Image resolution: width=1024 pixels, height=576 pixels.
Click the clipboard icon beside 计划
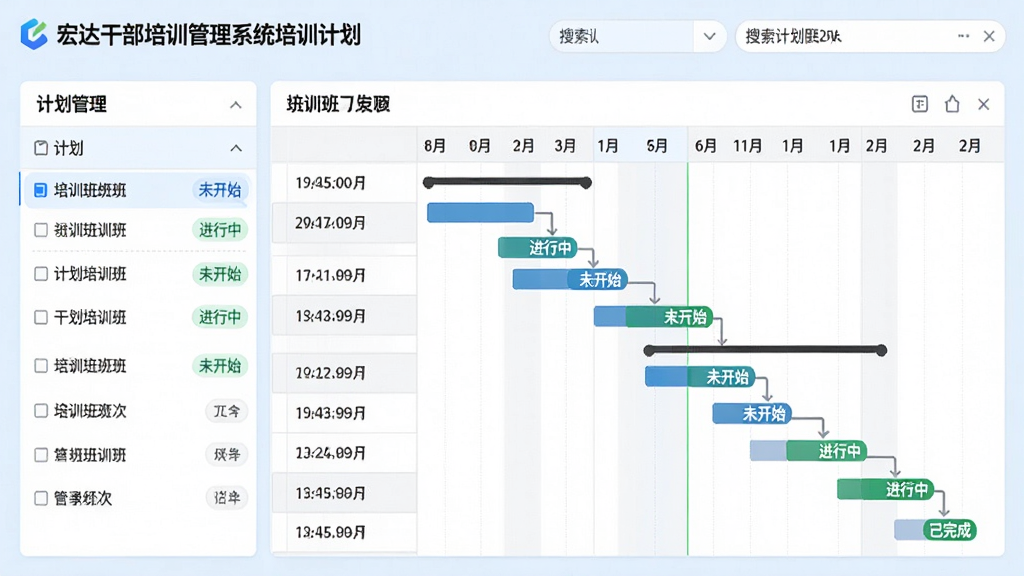(40, 148)
